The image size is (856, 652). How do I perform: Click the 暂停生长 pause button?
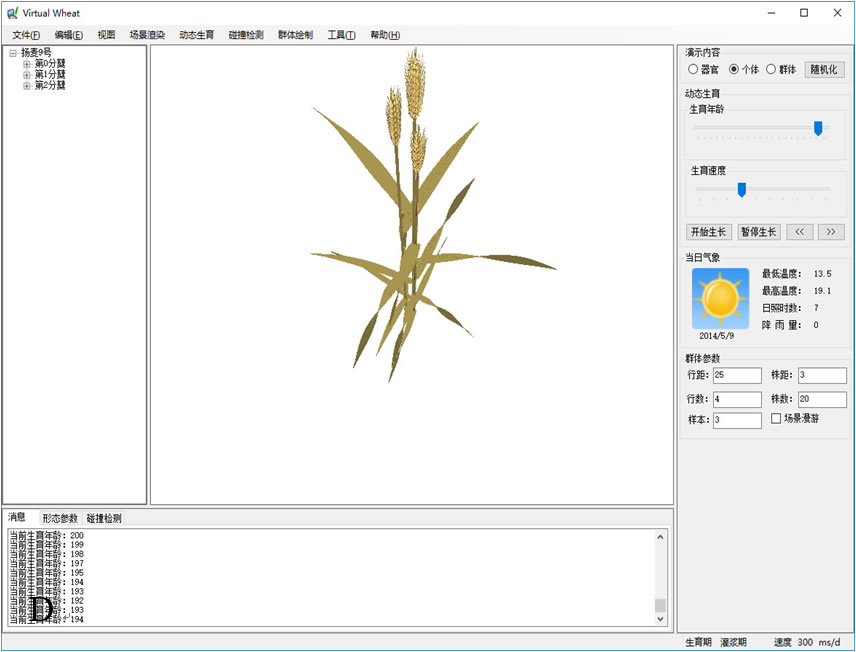click(x=758, y=231)
